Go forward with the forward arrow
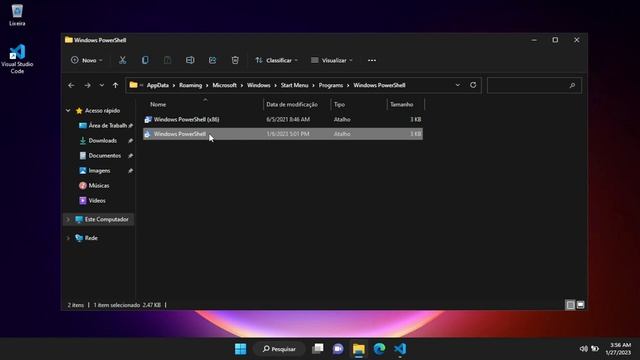This screenshot has width=640, height=360. click(87, 85)
